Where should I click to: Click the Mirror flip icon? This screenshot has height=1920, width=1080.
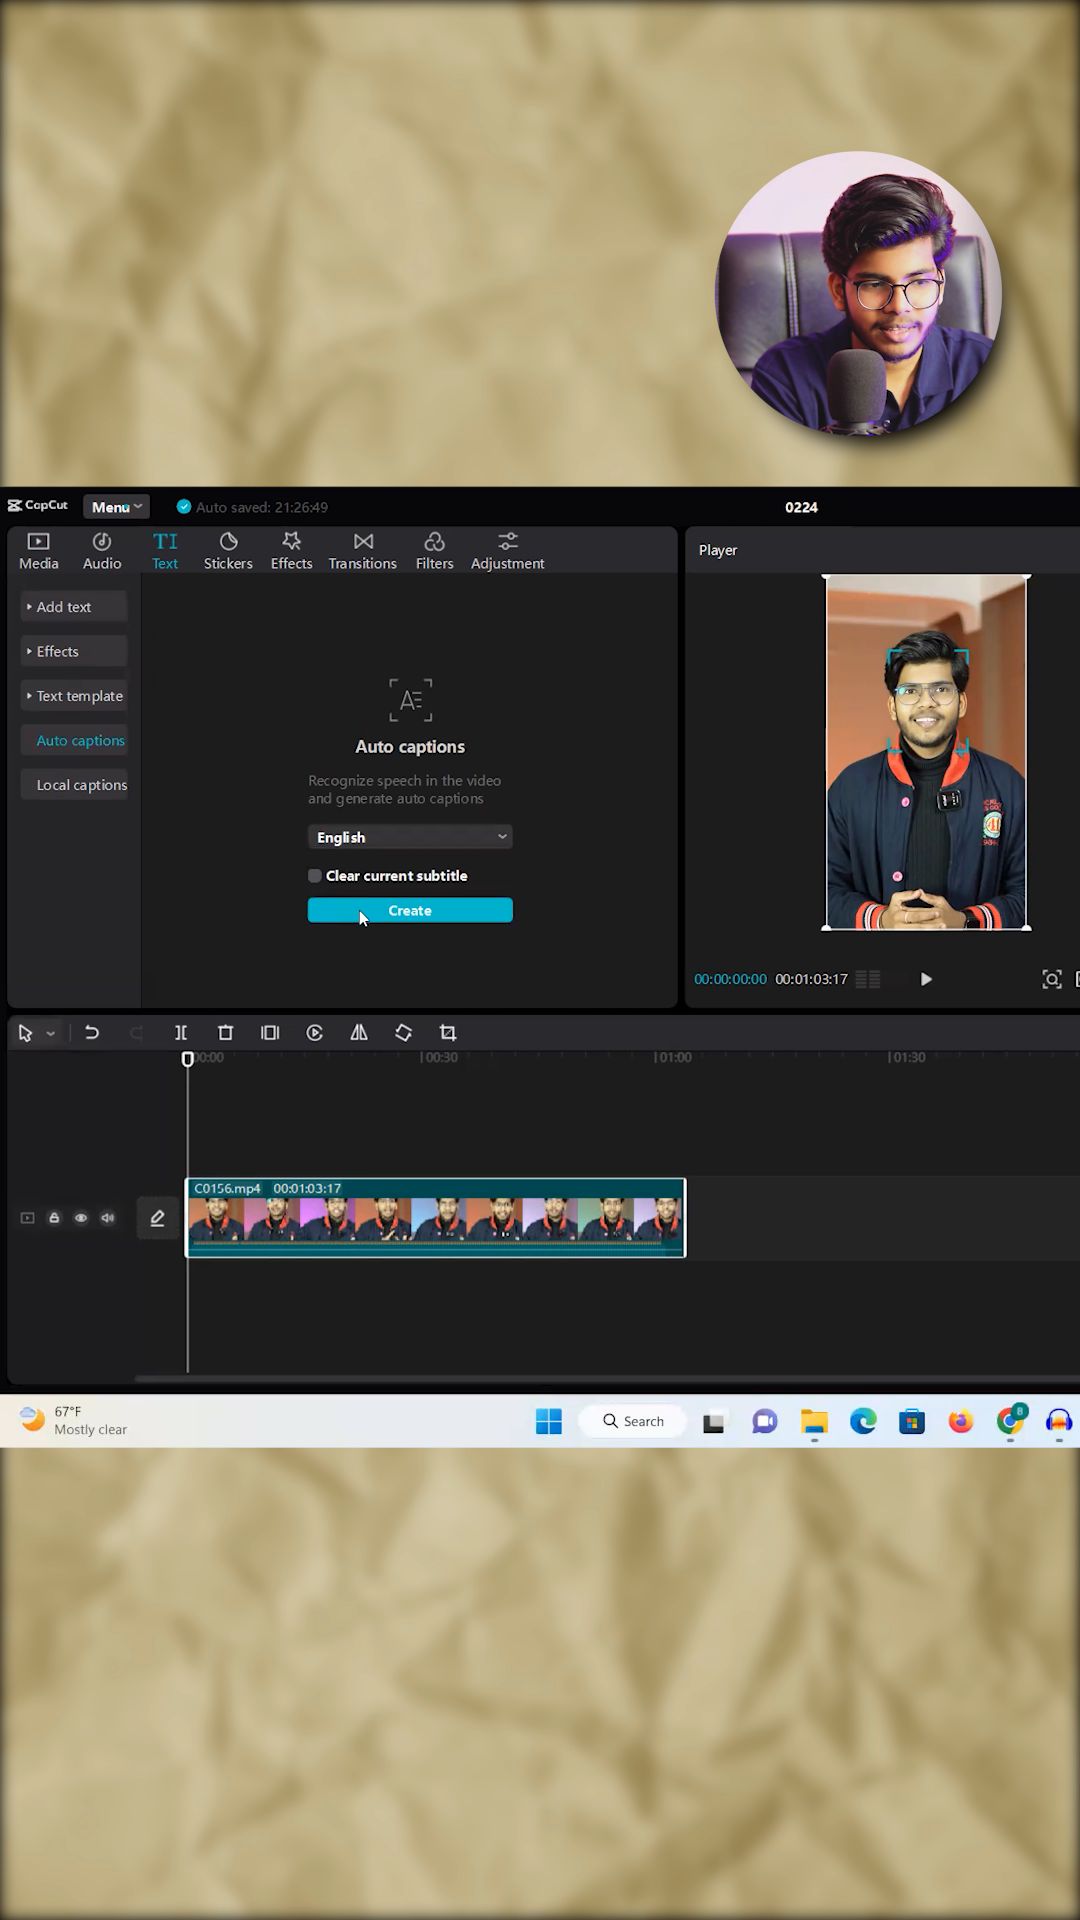pos(359,1033)
